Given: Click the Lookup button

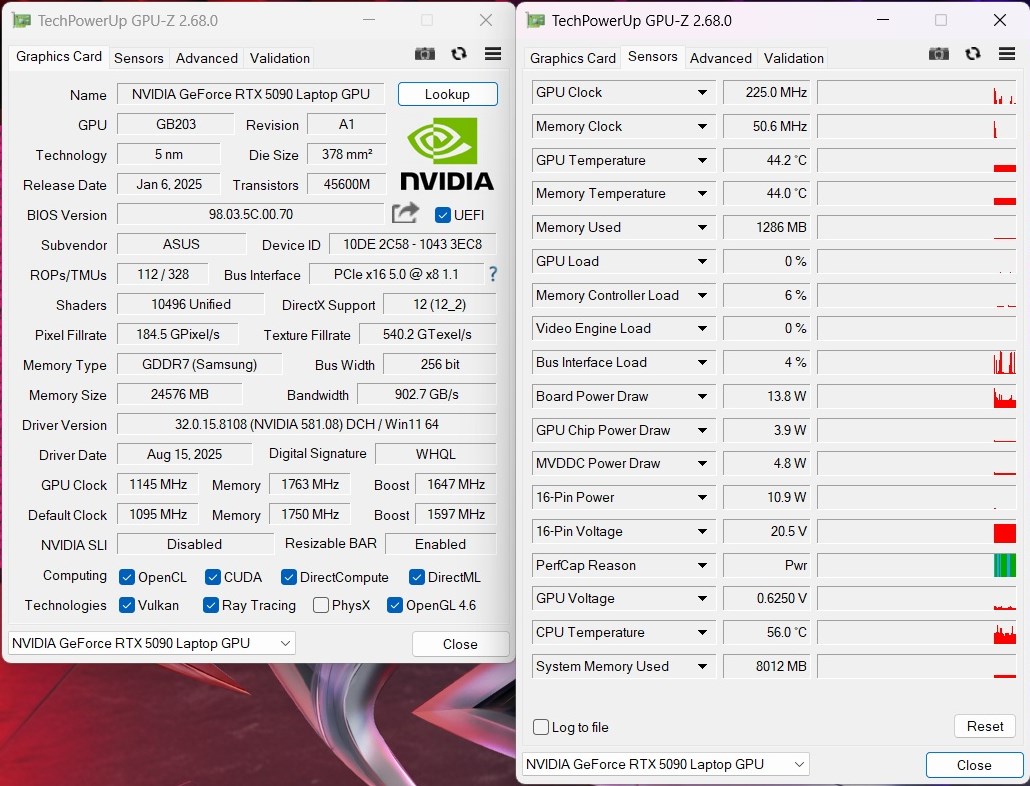Looking at the screenshot, I should (x=447, y=94).
